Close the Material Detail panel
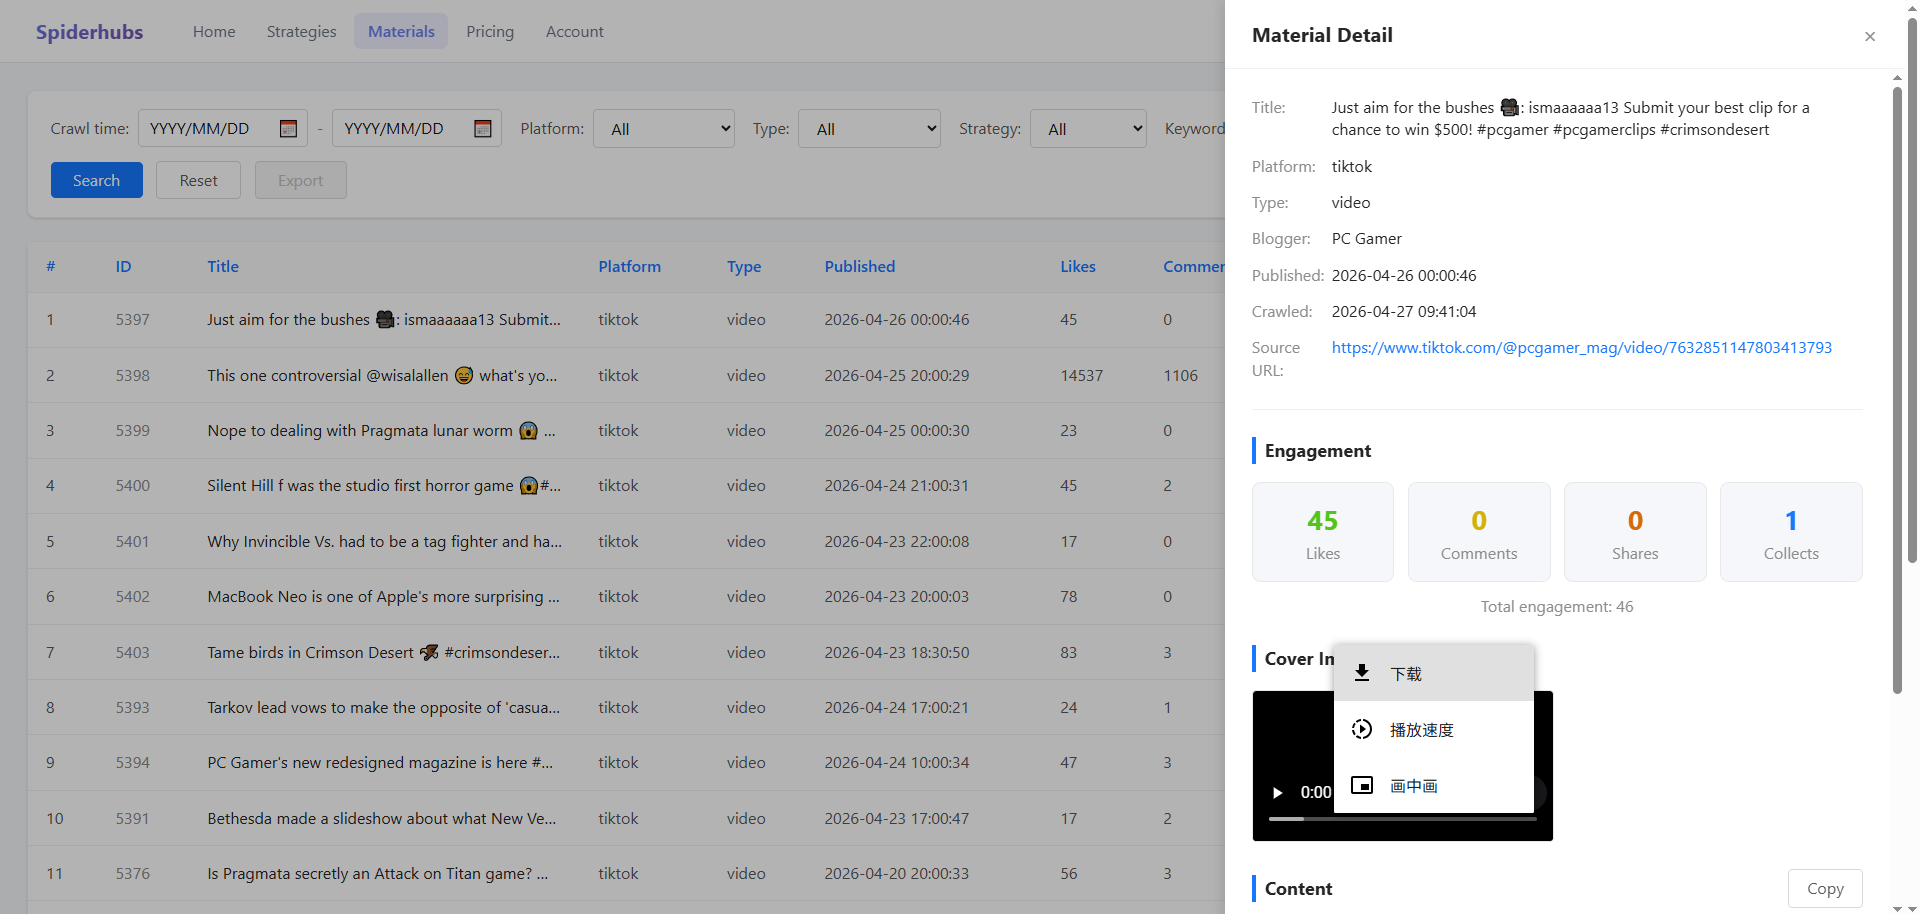 [1869, 37]
